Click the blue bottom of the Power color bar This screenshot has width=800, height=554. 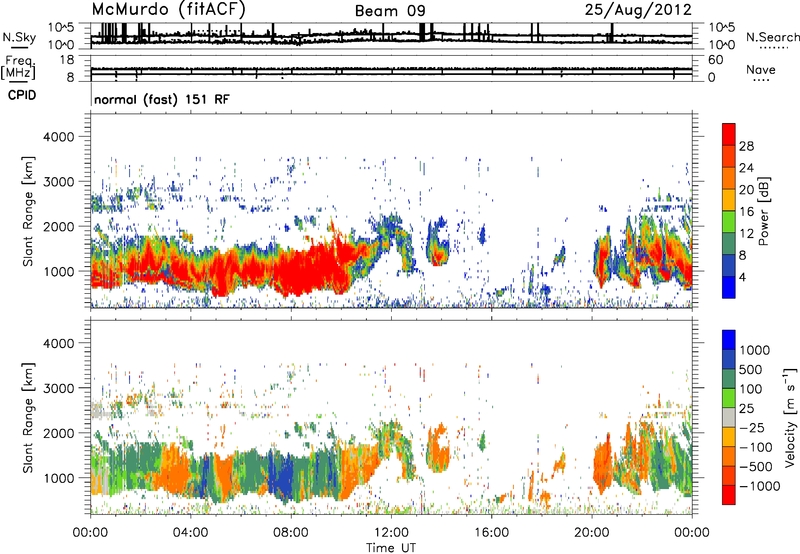click(729, 287)
